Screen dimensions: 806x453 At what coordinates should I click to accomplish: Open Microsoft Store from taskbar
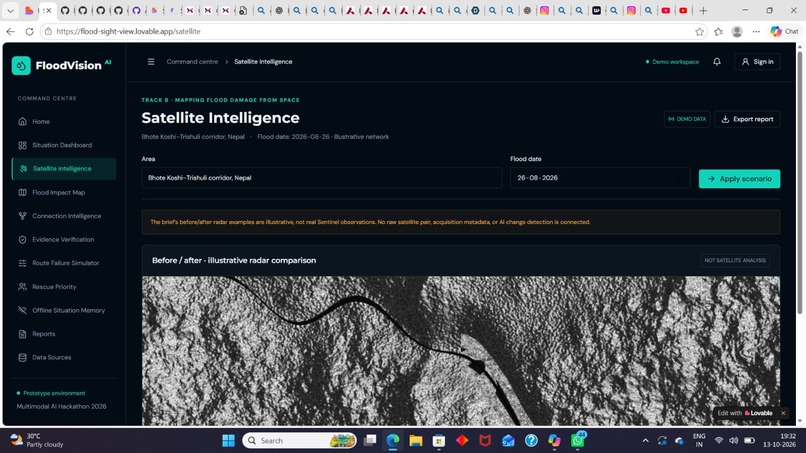[438, 441]
